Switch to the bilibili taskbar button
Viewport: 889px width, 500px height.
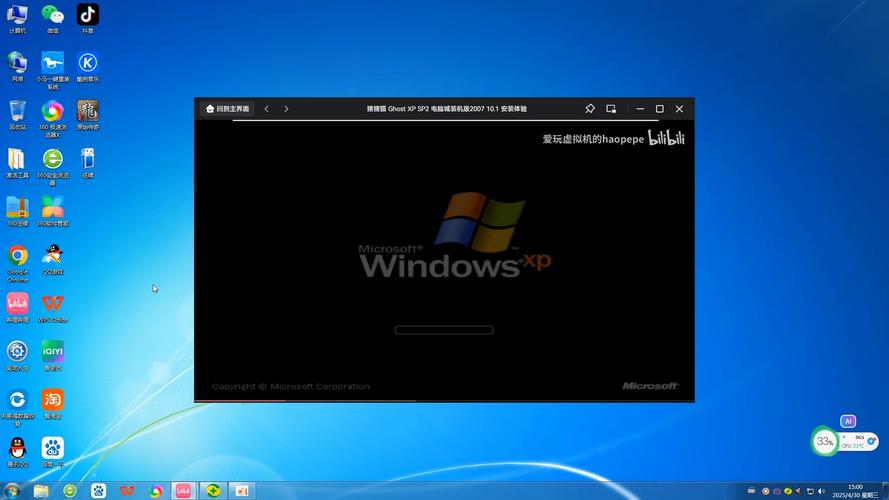[184, 491]
